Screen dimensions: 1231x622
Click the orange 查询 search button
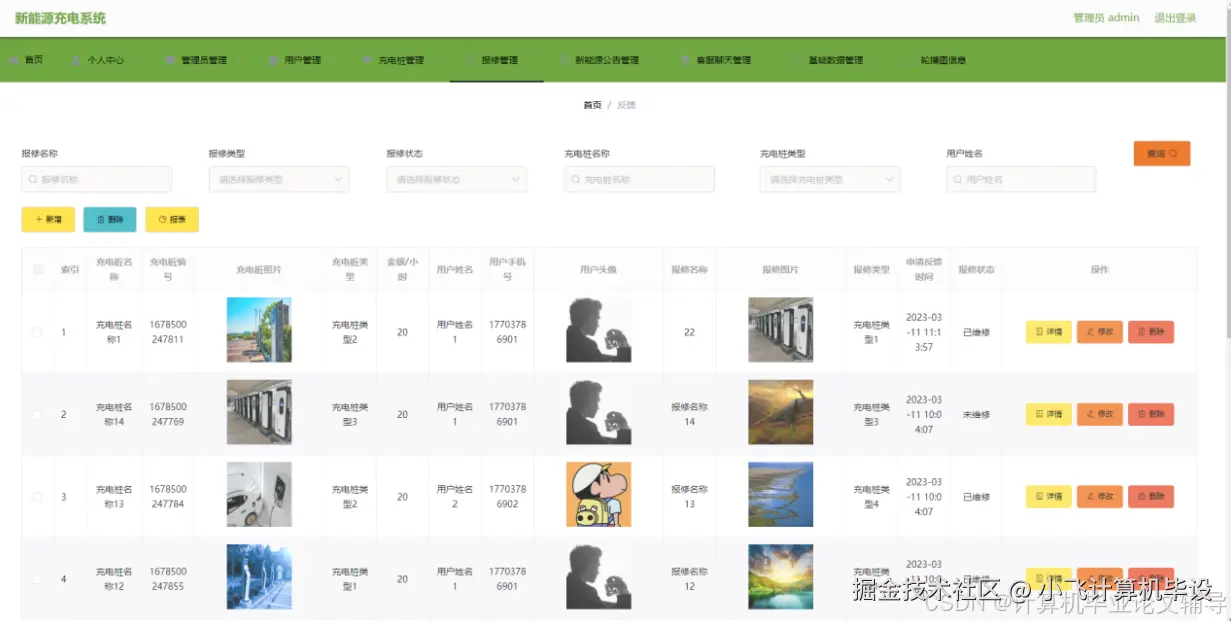coord(1161,154)
